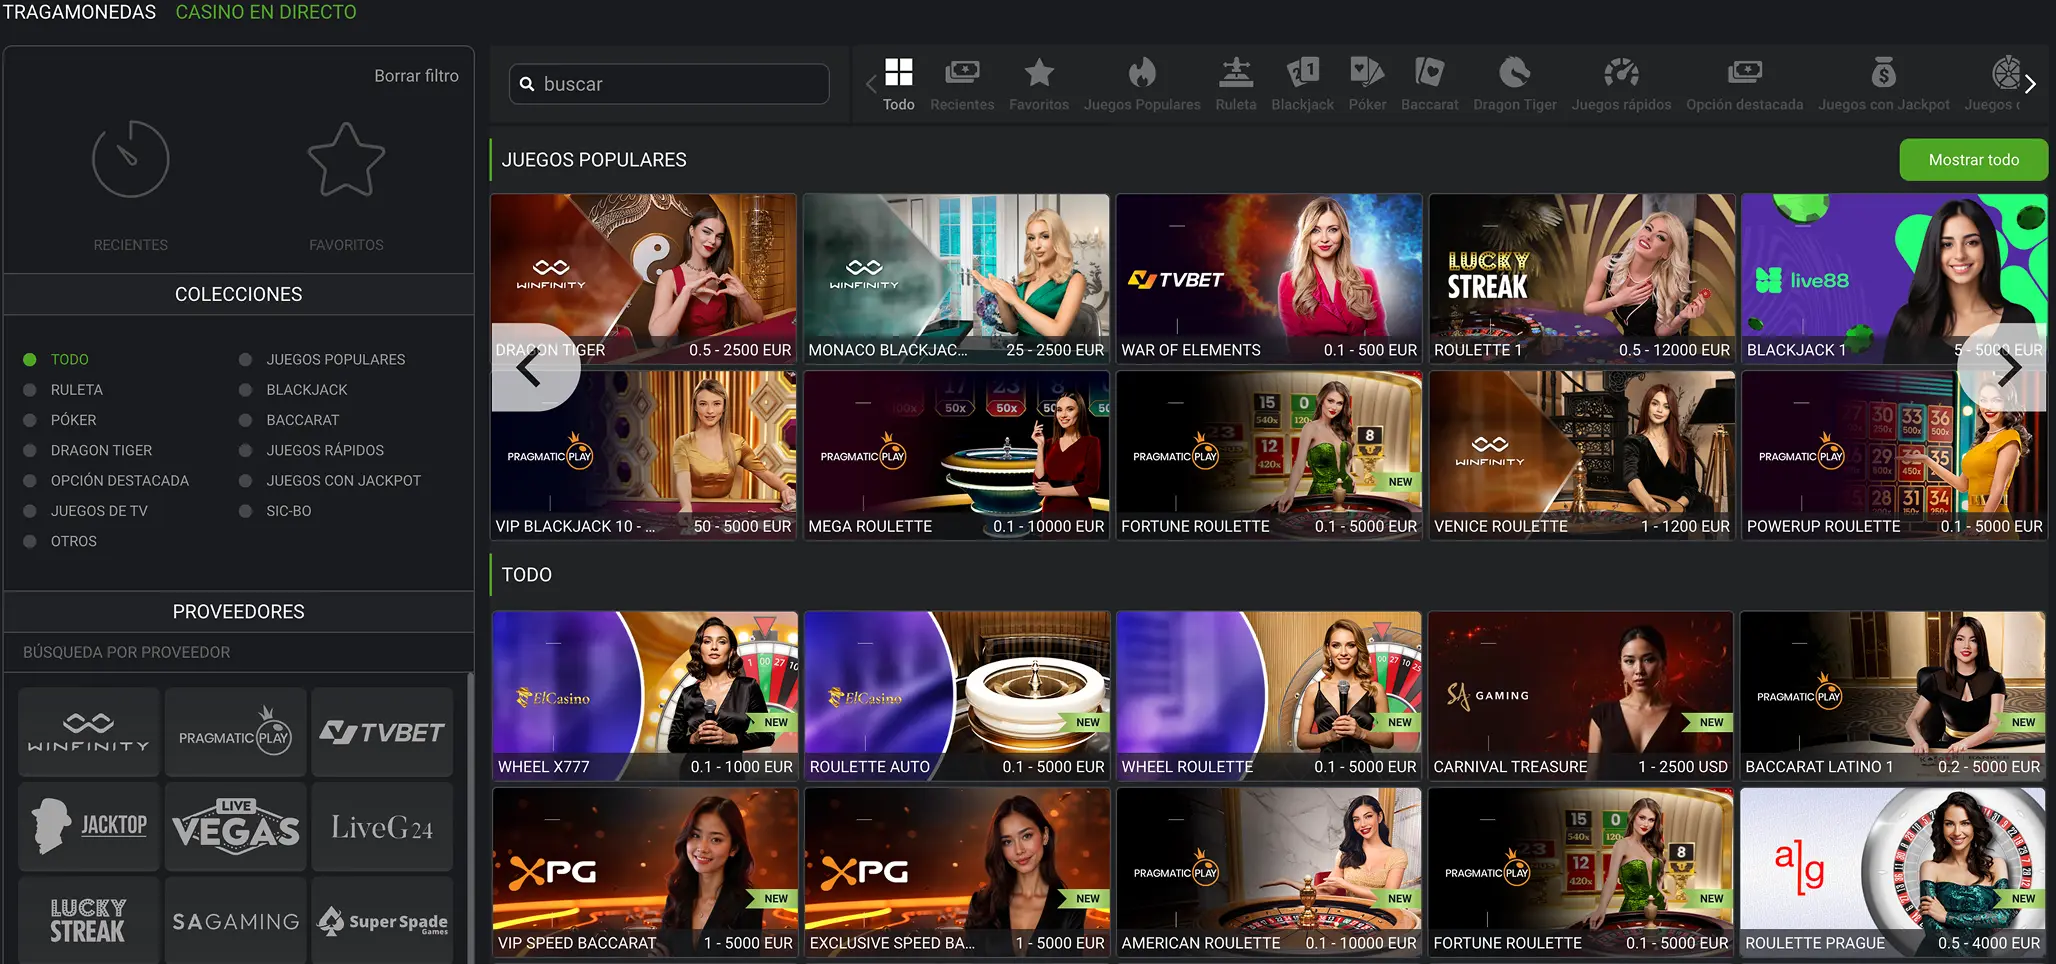Click the Favoritos star in category bar
Image resolution: width=2056 pixels, height=964 pixels.
(x=1039, y=74)
